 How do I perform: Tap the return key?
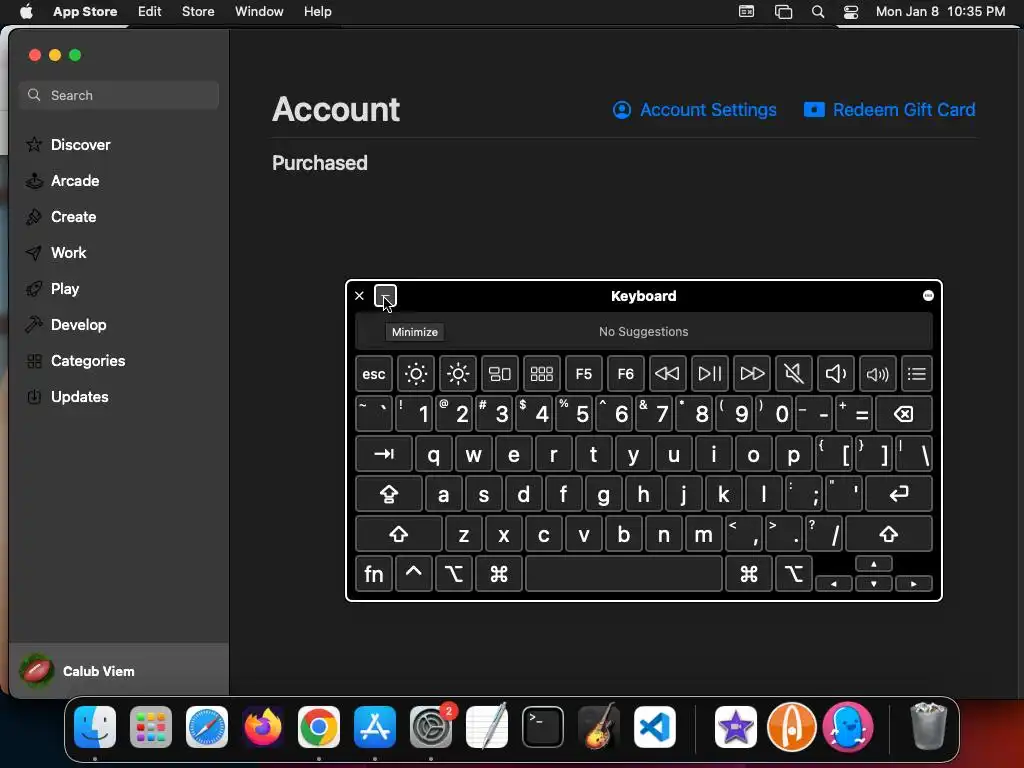[899, 494]
